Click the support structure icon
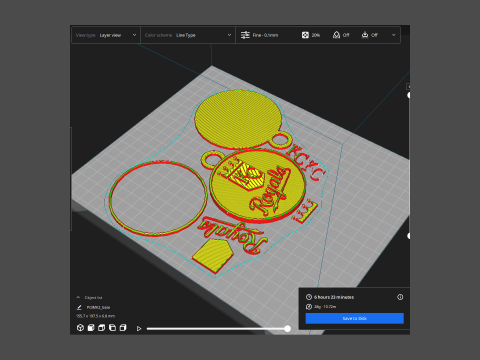The height and width of the screenshot is (360, 480). [x=336, y=35]
